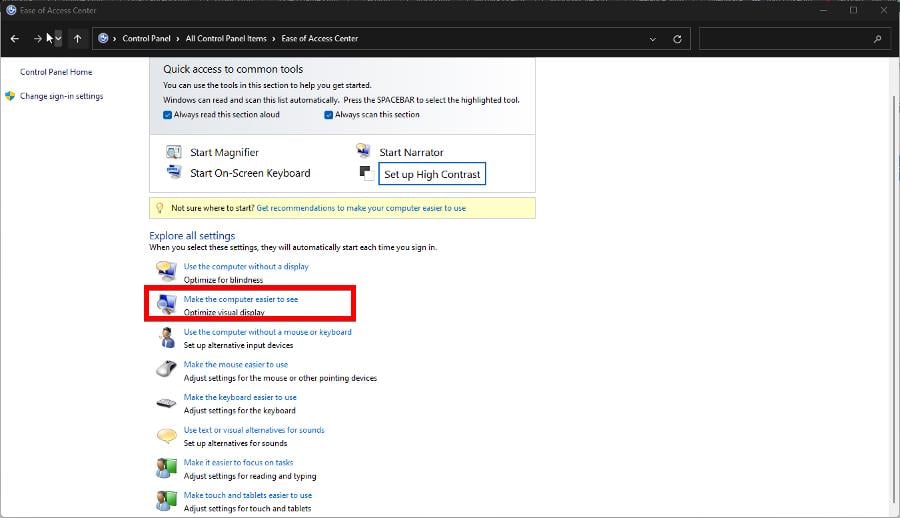
Task: Open Change sign-in settings link
Action: (61, 96)
